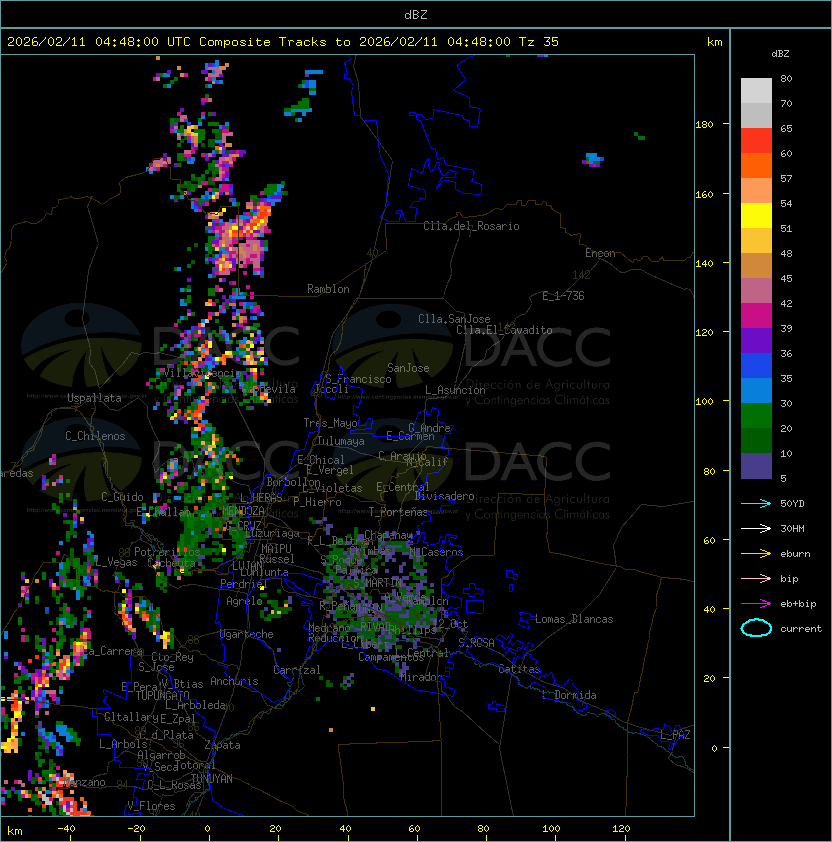Click the magenta eb+bip arrow icon
The image size is (832, 842).
tap(756, 604)
